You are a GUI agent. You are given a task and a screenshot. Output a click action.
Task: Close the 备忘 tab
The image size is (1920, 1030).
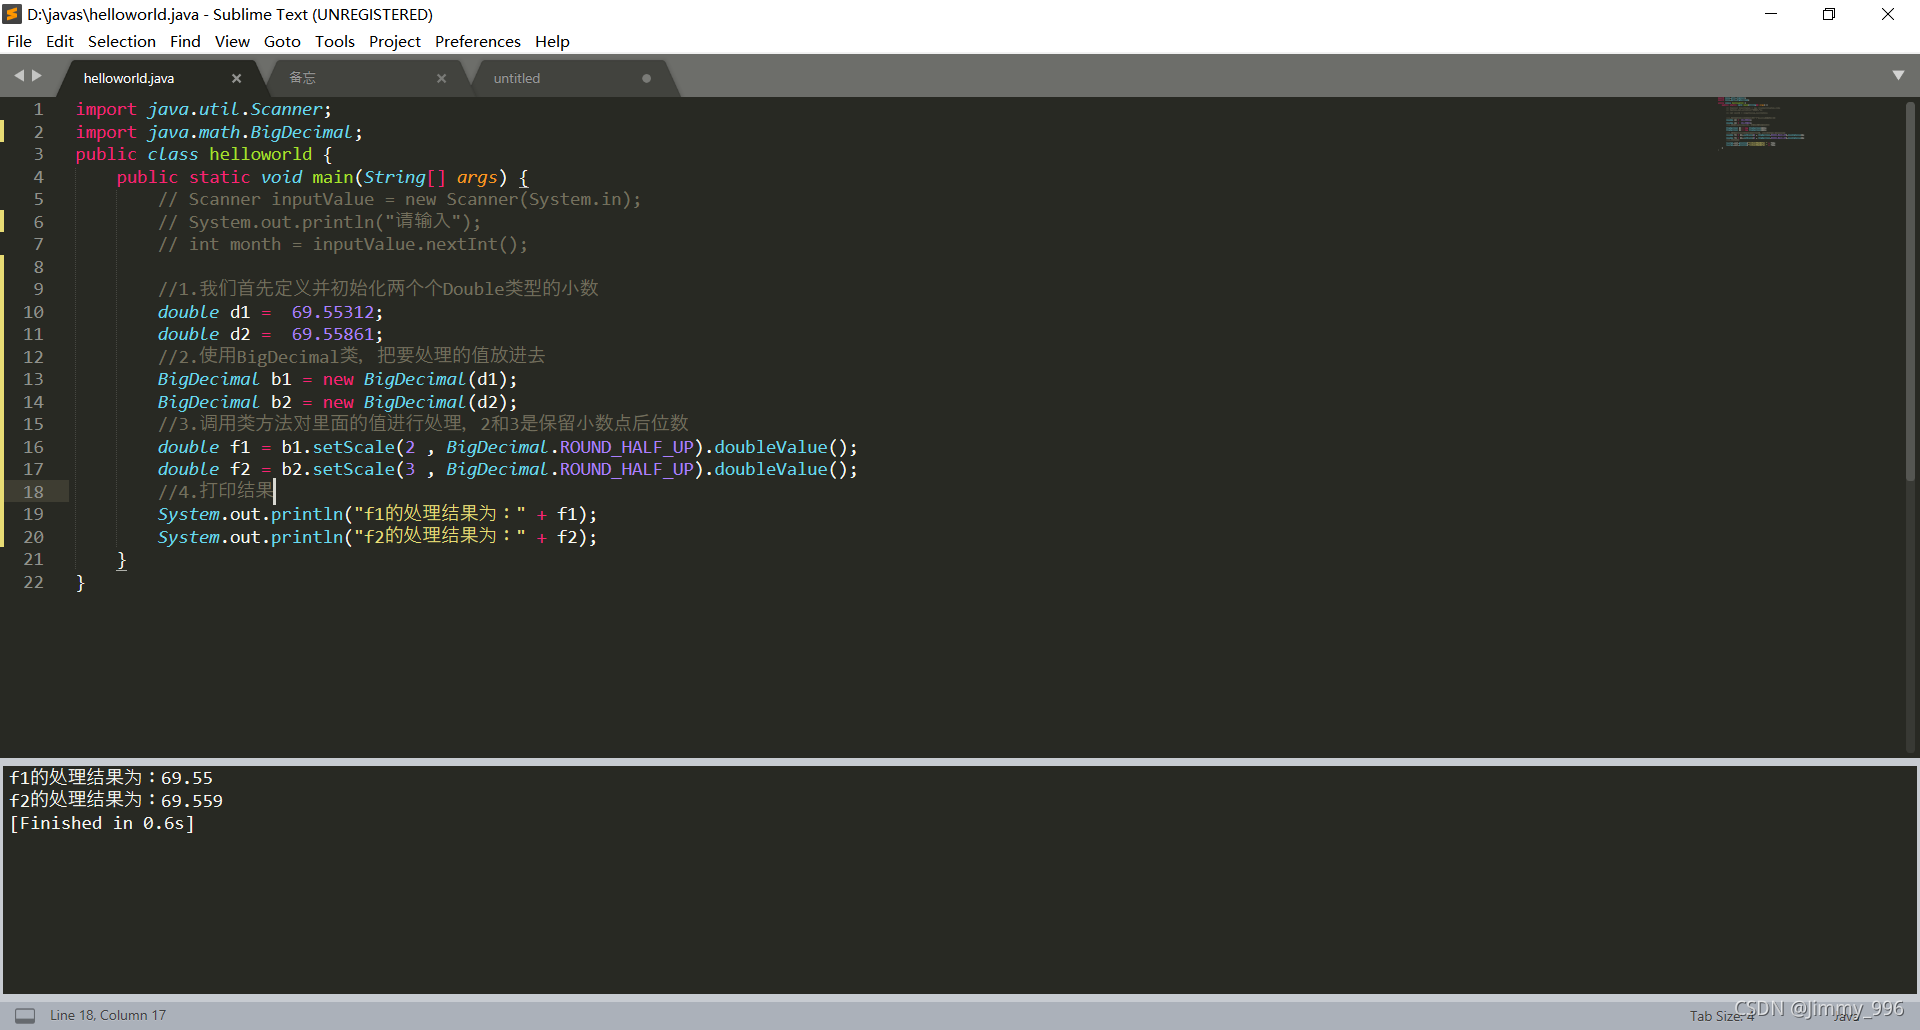pyautogui.click(x=441, y=78)
